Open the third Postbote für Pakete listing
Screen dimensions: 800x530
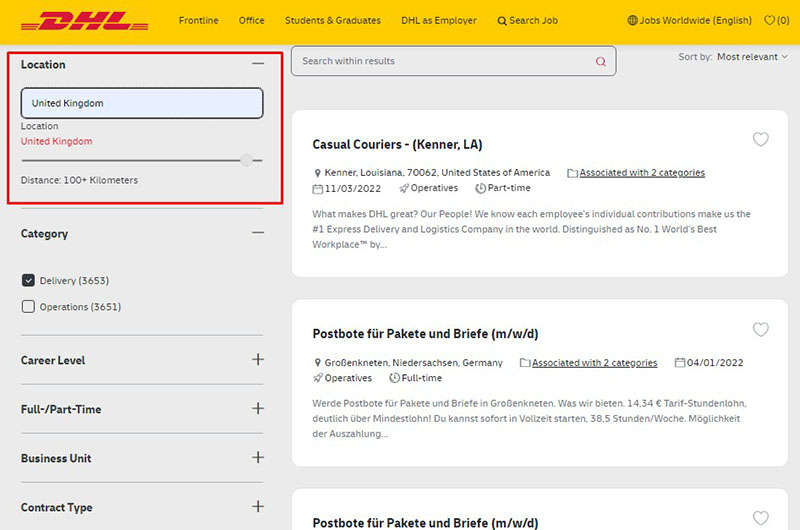point(425,523)
